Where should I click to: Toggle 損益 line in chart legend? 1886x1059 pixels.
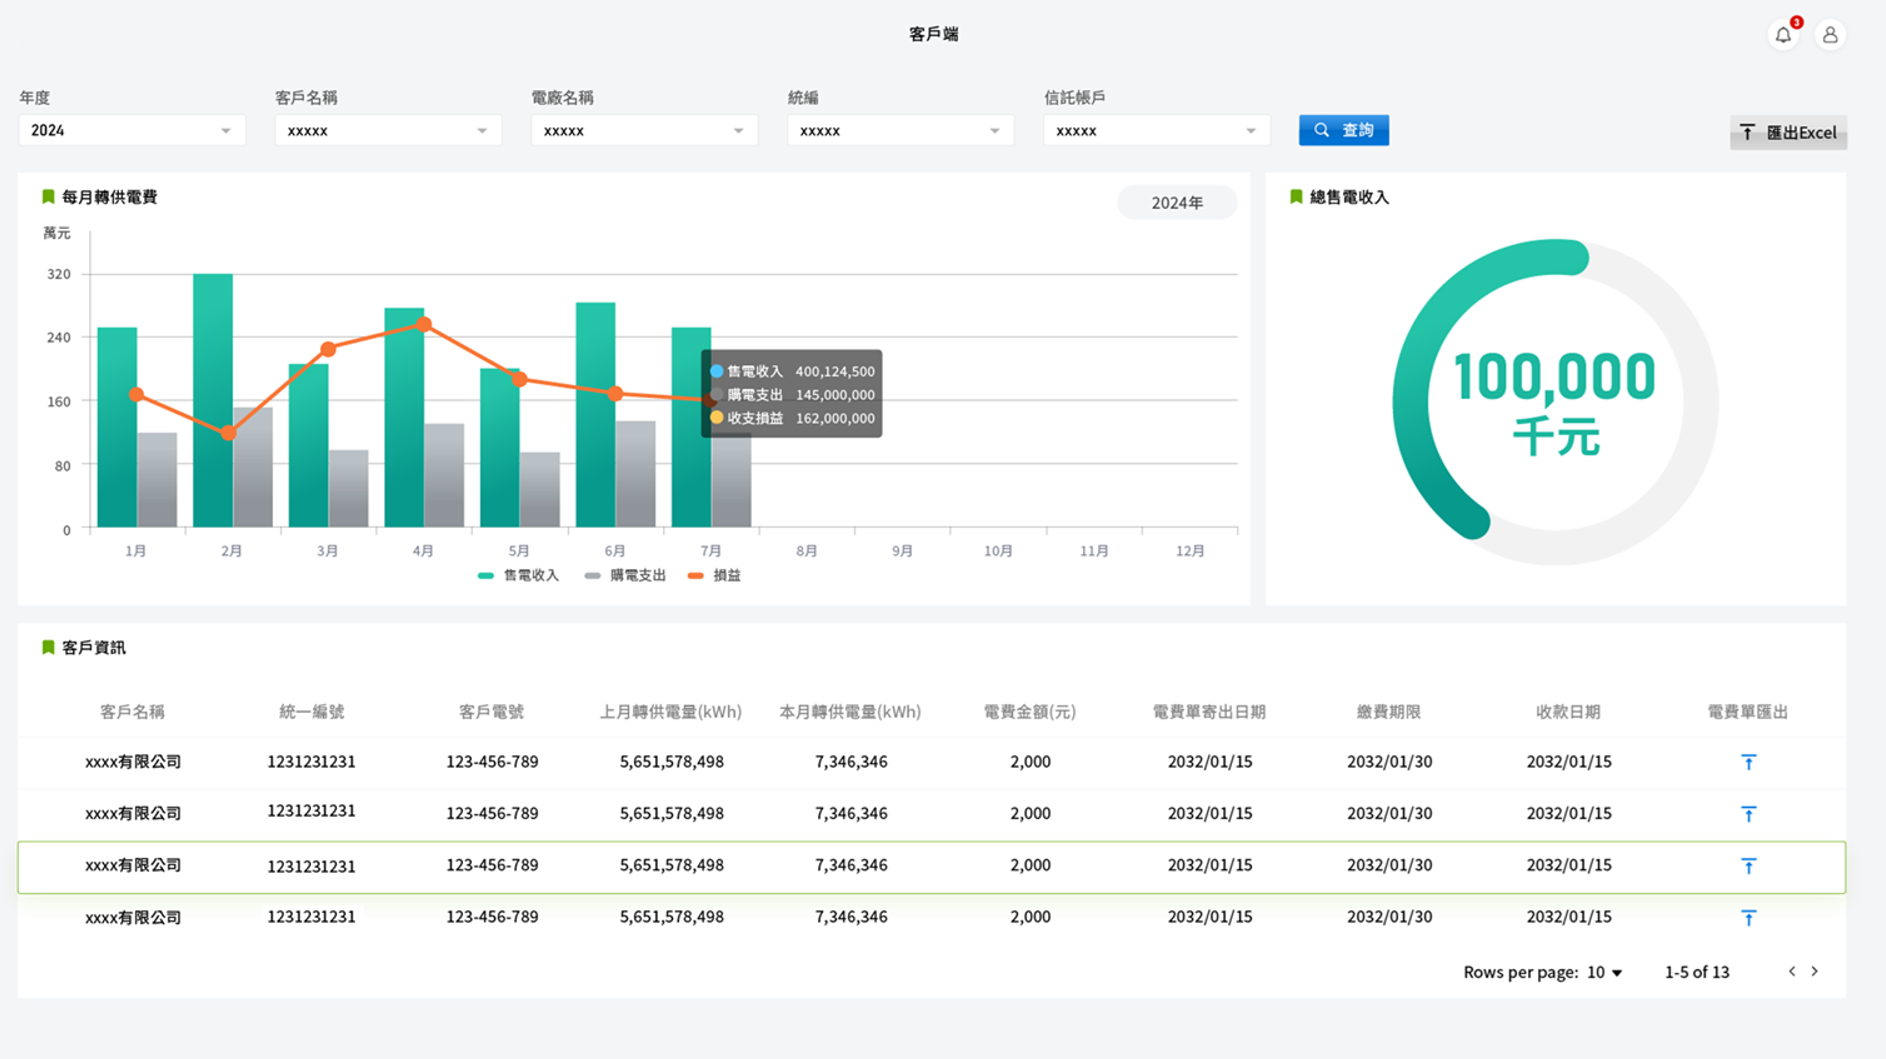715,575
